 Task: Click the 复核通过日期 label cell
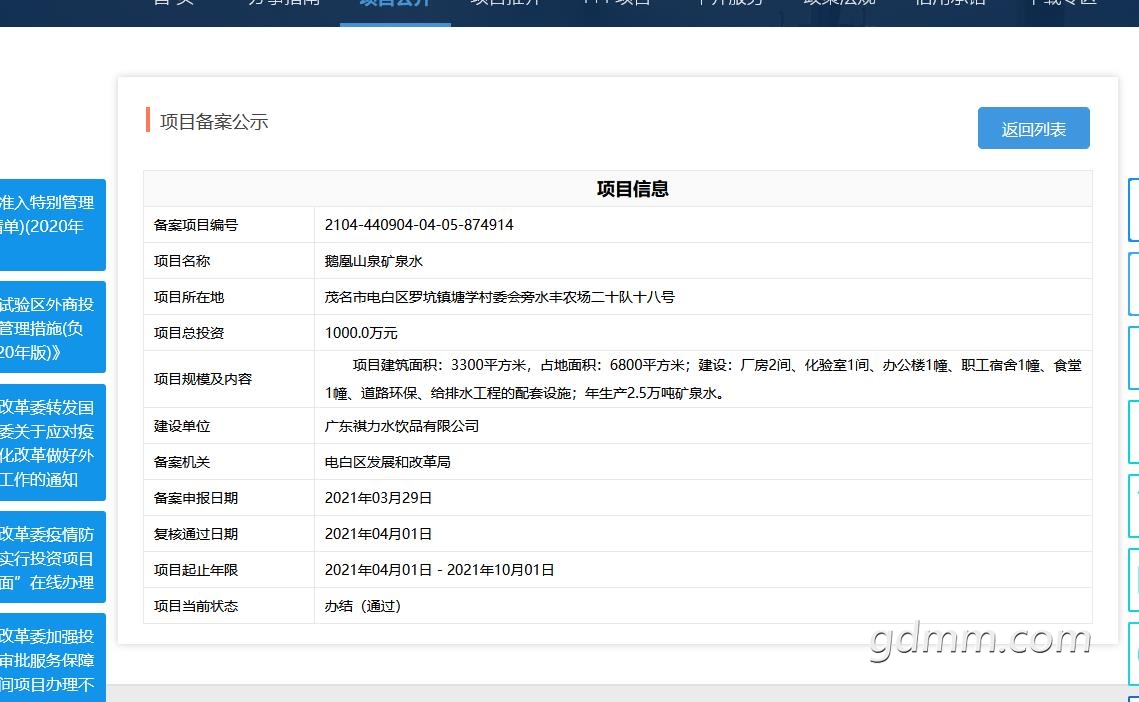(229, 533)
